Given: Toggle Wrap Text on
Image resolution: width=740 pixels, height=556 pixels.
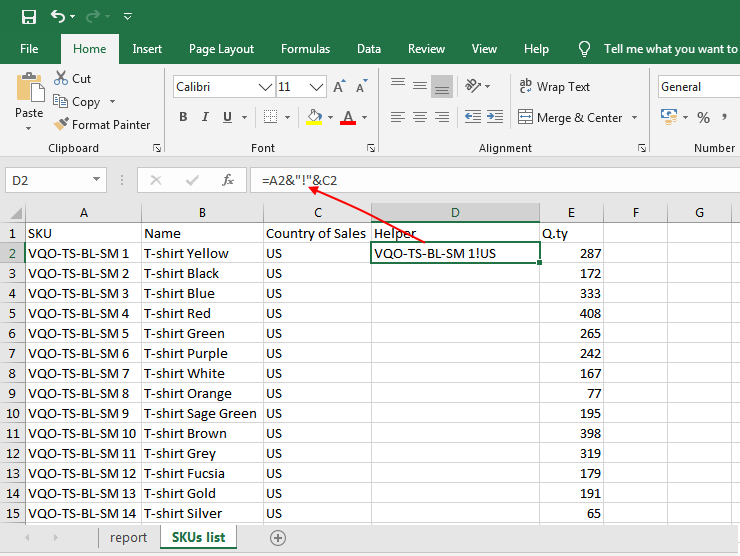Looking at the screenshot, I should coord(555,87).
